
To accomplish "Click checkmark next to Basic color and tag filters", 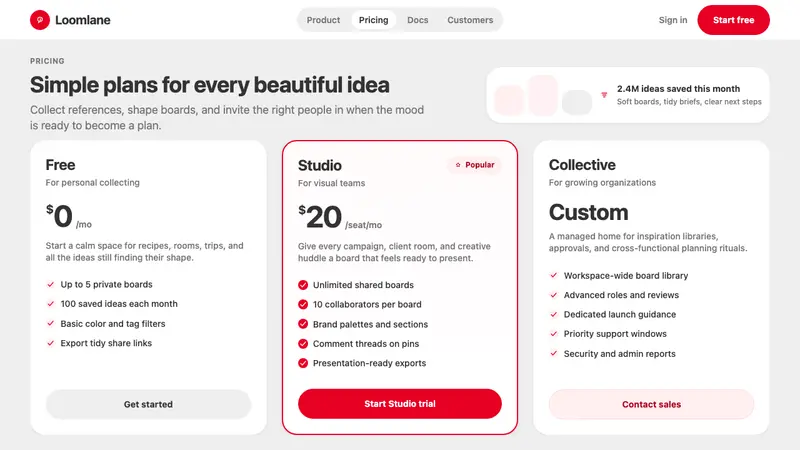I will click(x=51, y=323).
